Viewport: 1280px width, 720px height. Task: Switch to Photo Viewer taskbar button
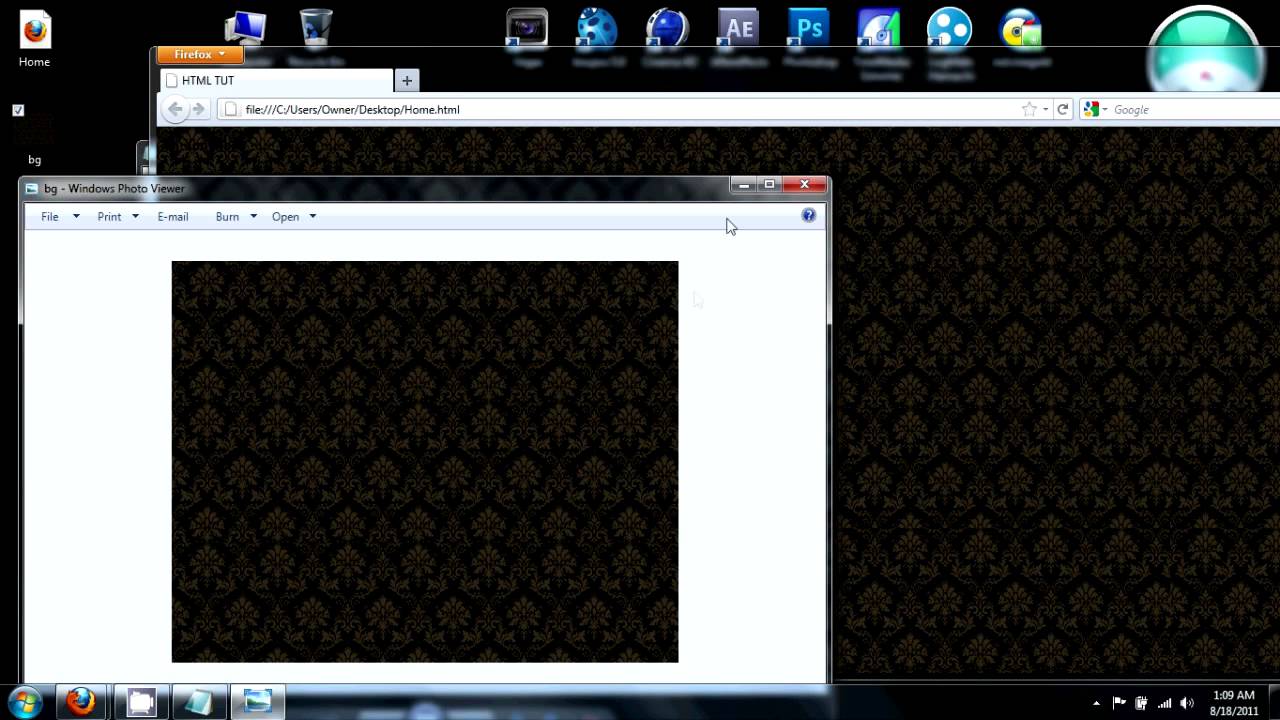(257, 702)
